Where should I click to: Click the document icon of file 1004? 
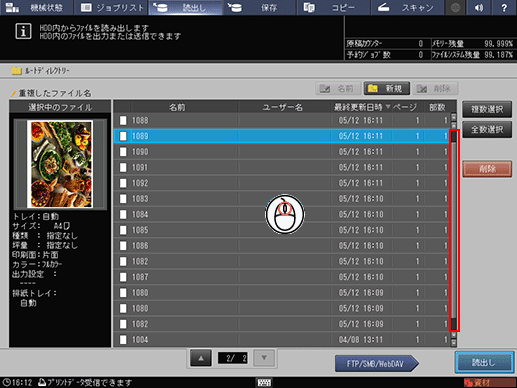click(123, 340)
